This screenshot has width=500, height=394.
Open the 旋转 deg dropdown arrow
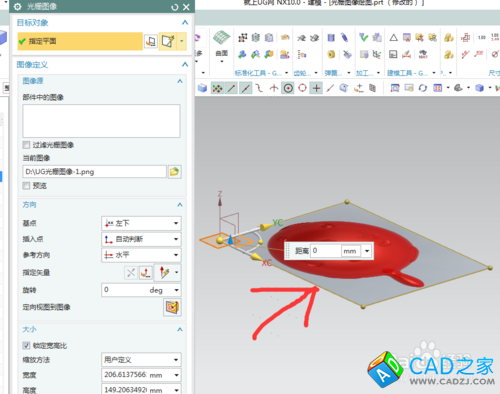tap(176, 290)
